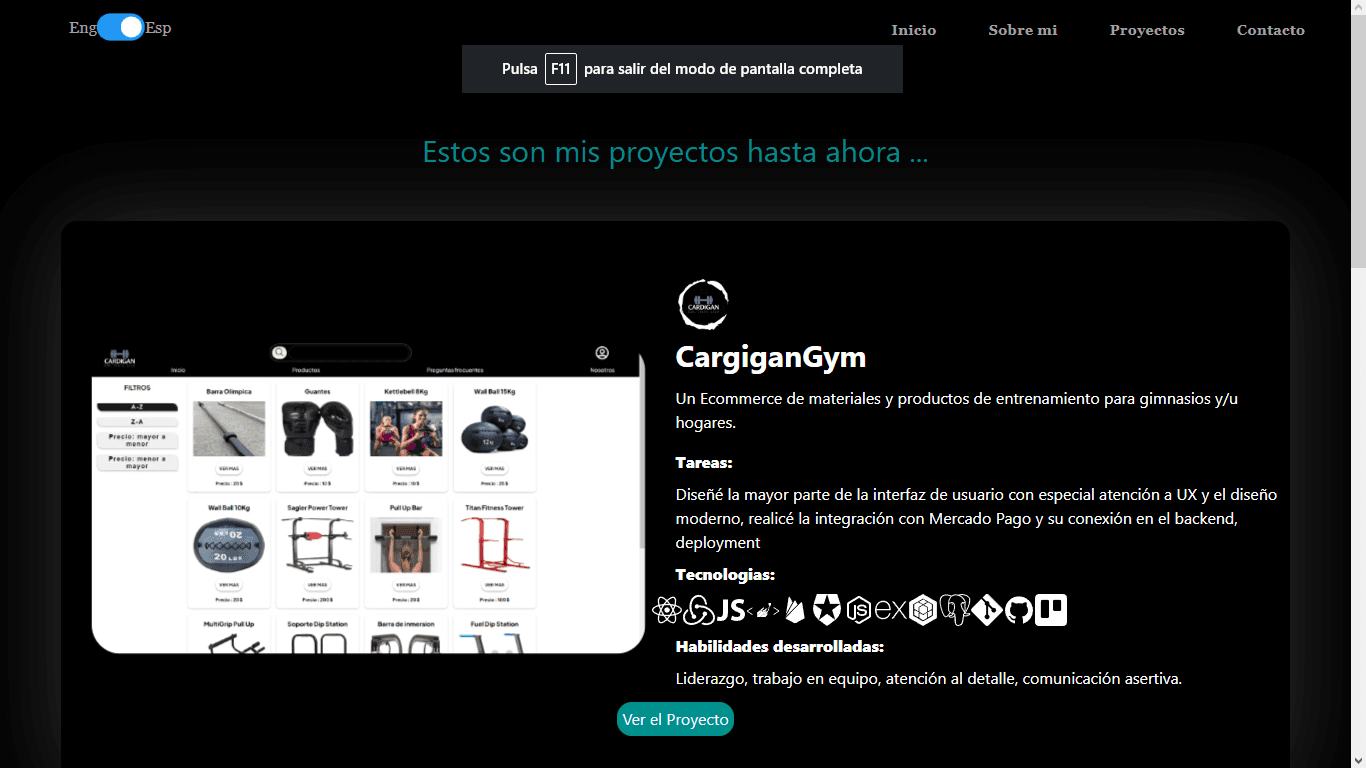Viewport: 1366px width, 768px height.
Task: Click the CargiganGym store preview screenshot
Action: pyautogui.click(x=368, y=497)
